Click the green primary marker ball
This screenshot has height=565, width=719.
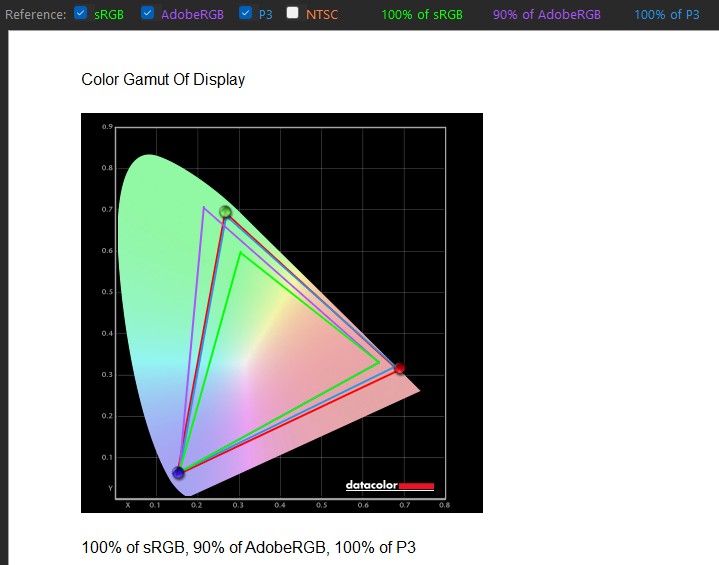click(x=225, y=211)
